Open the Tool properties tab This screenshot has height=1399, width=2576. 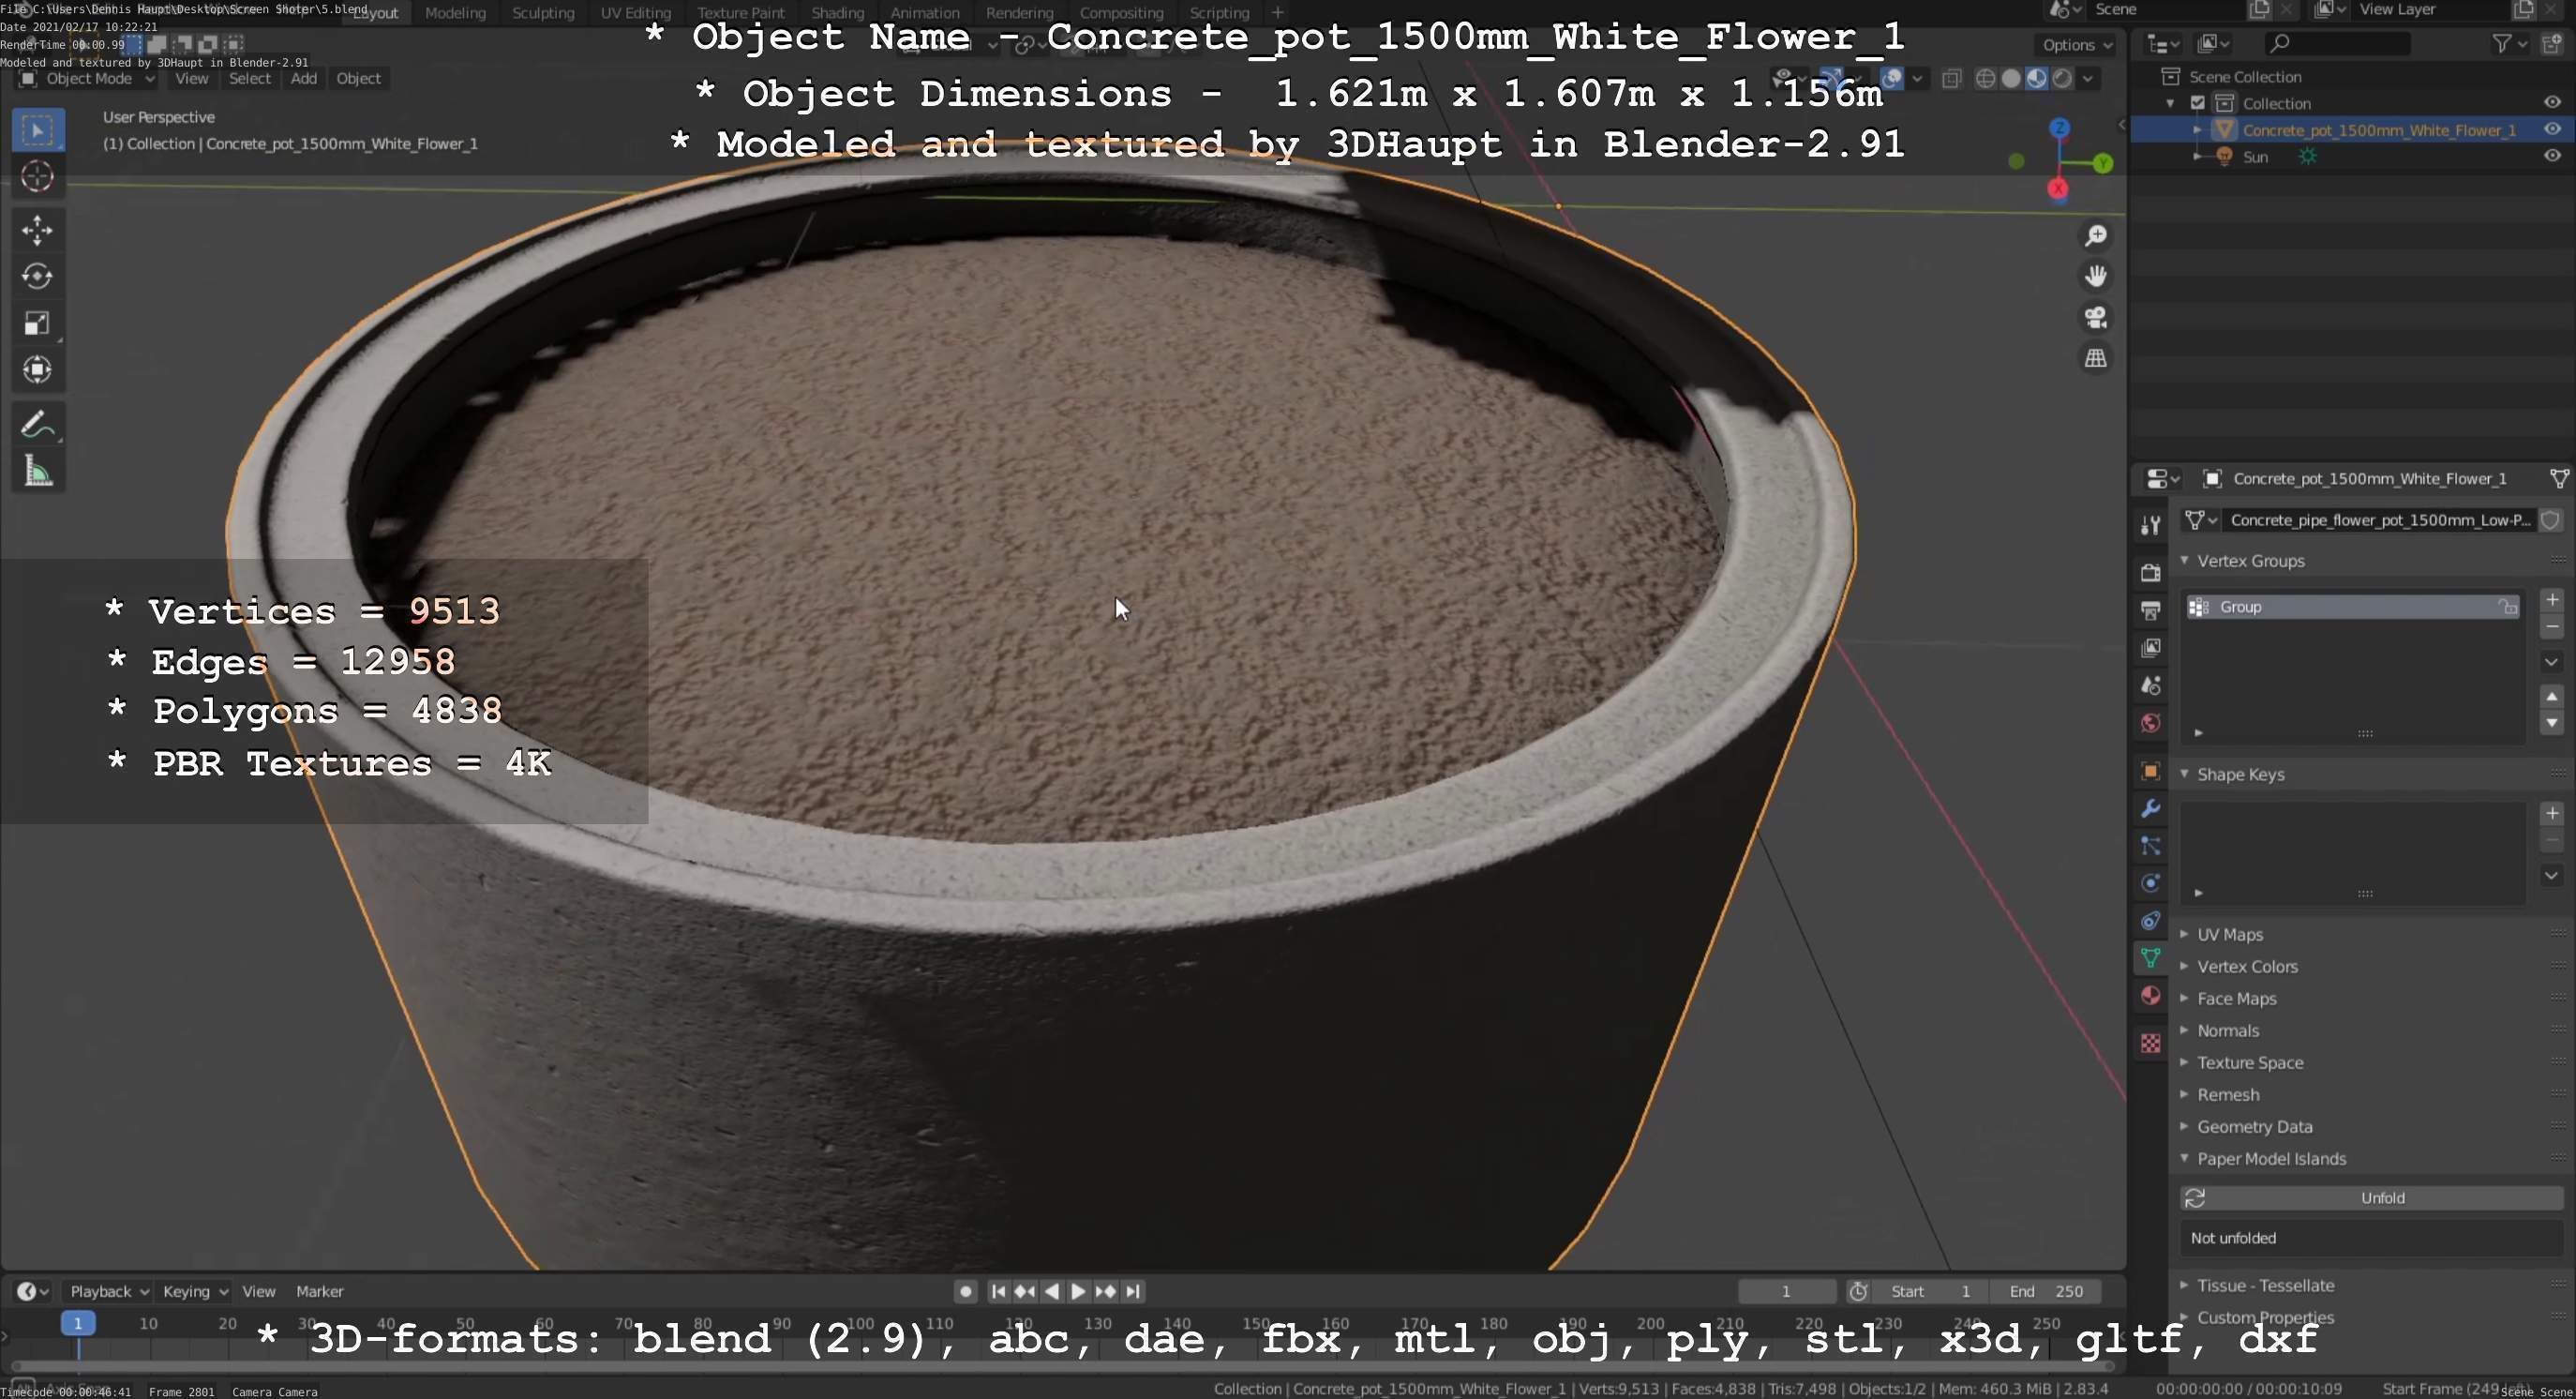[2151, 526]
